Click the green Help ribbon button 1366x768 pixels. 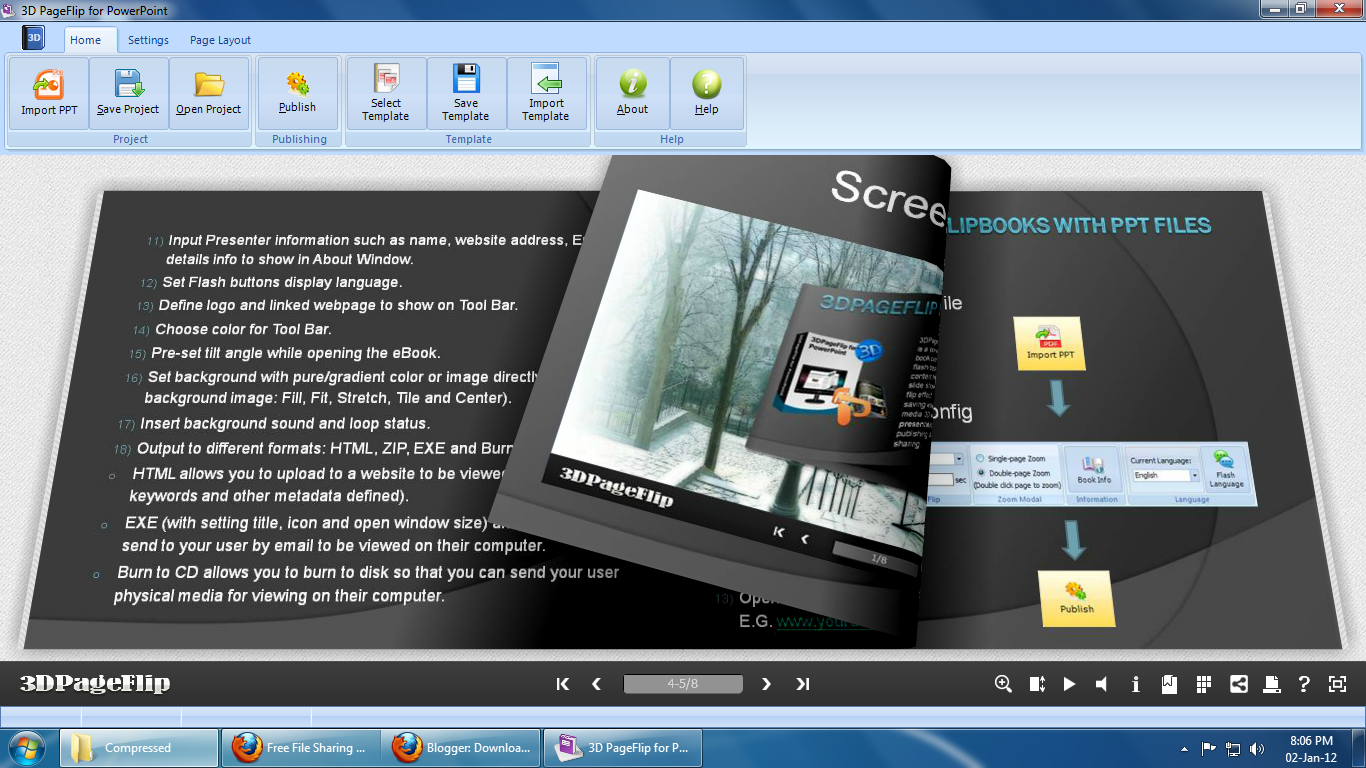pyautogui.click(x=707, y=93)
